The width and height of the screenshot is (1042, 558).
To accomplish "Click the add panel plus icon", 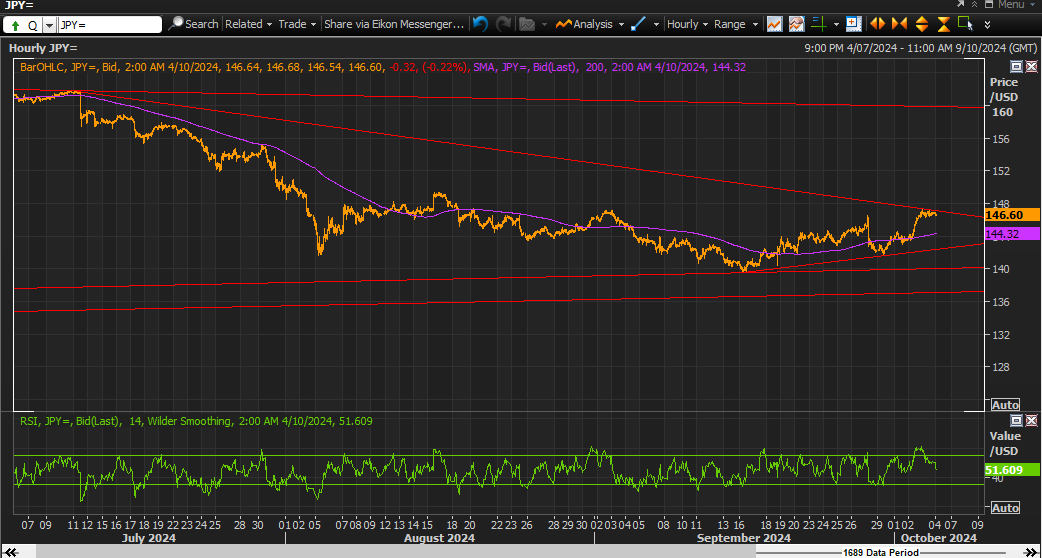I will pos(854,24).
